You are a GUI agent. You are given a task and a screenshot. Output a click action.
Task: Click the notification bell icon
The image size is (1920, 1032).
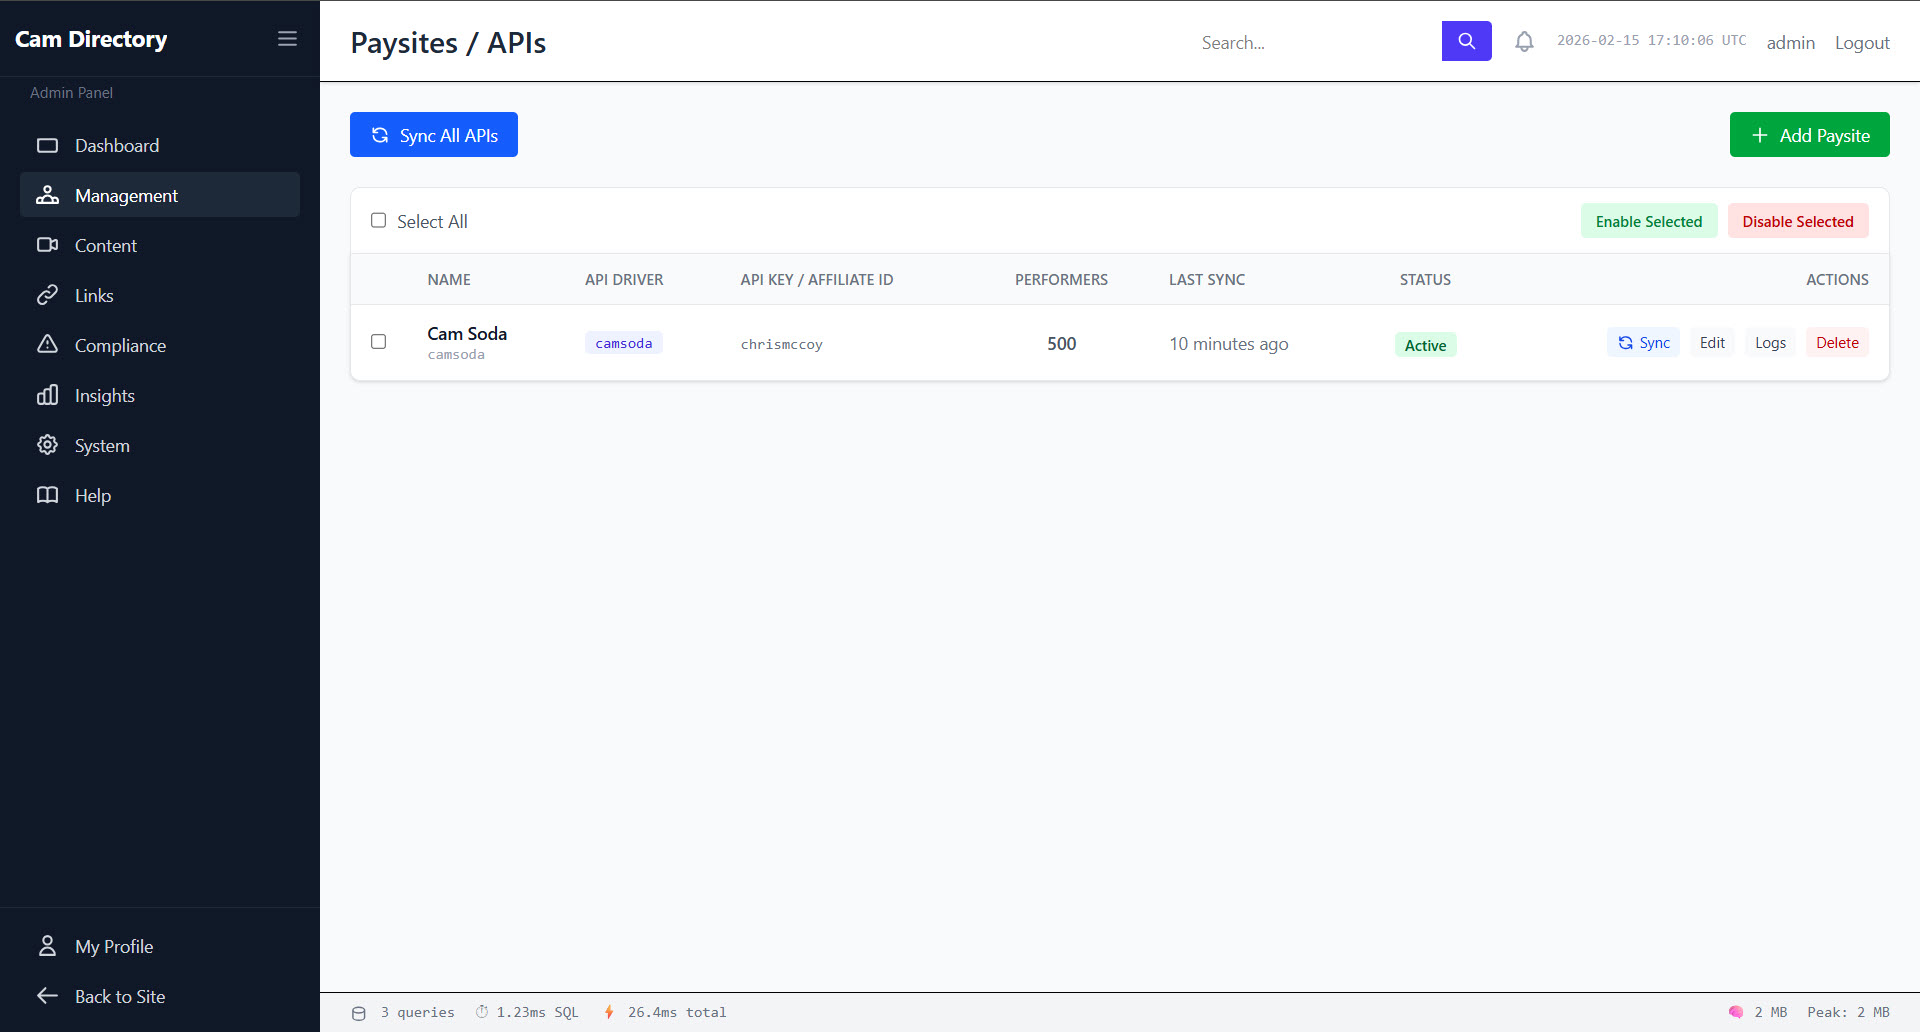[1524, 42]
